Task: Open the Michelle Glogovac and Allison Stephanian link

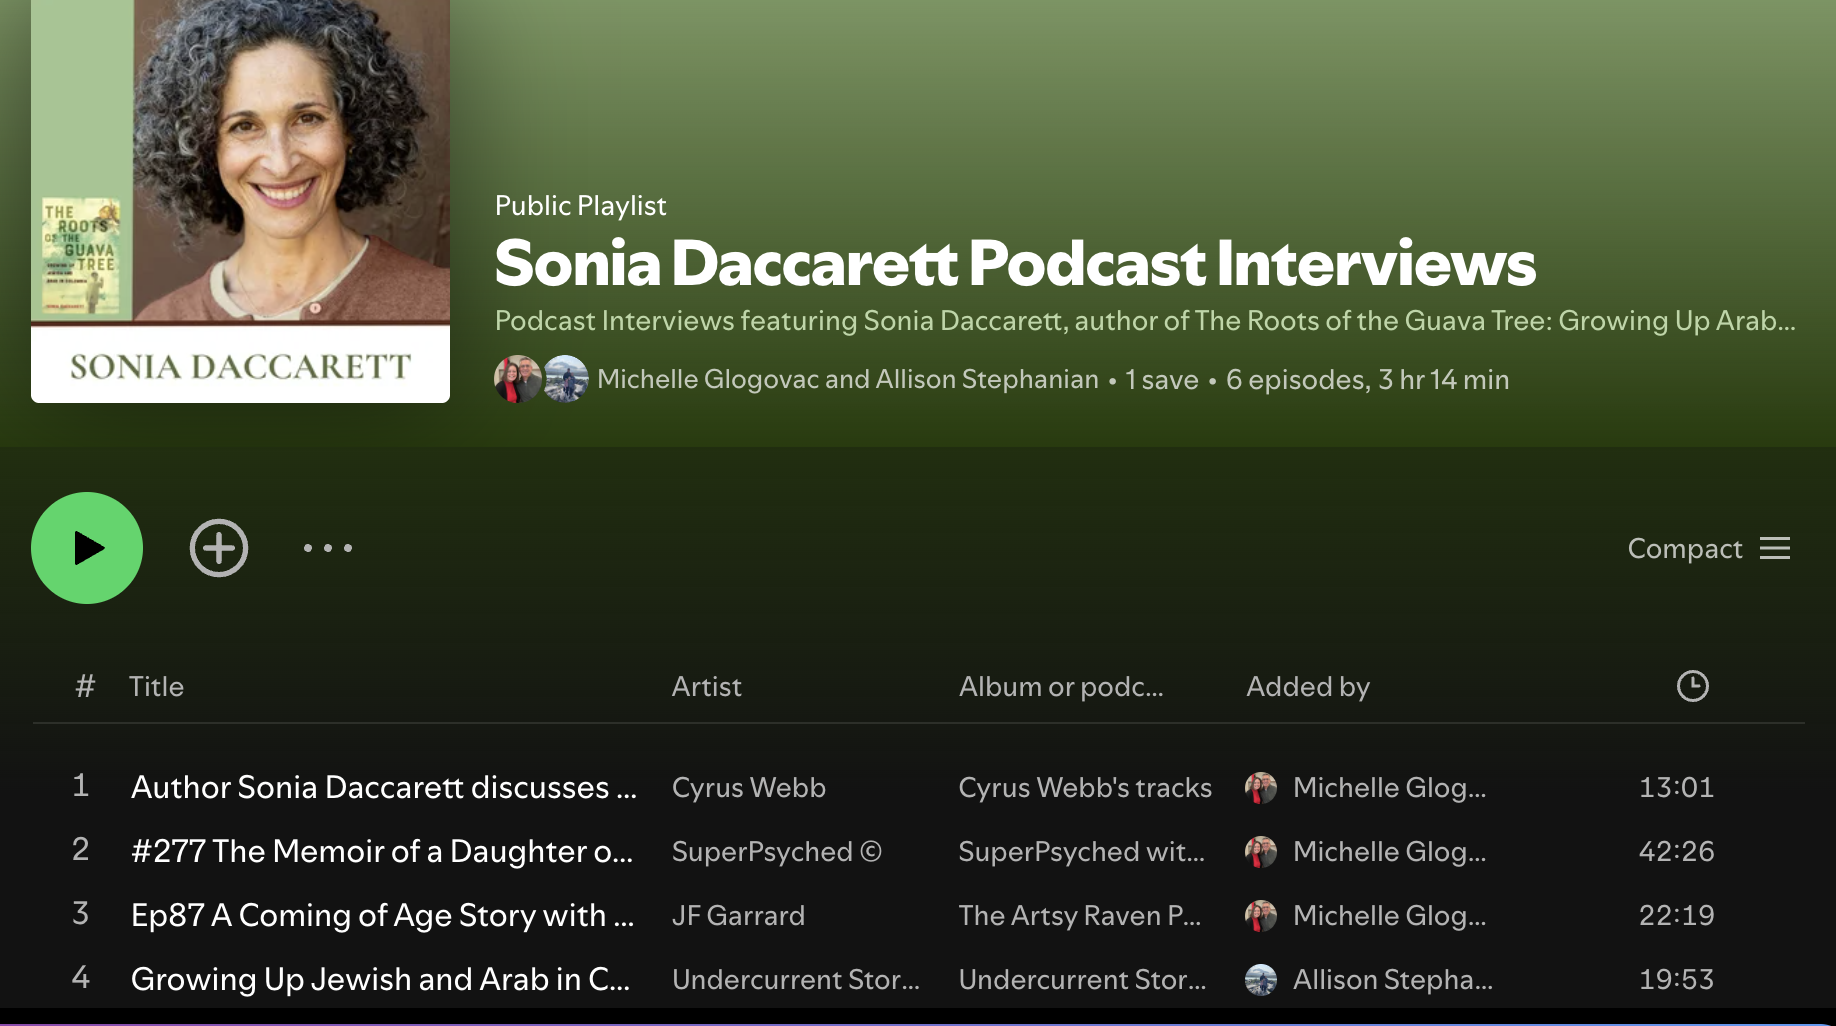Action: pos(848,379)
